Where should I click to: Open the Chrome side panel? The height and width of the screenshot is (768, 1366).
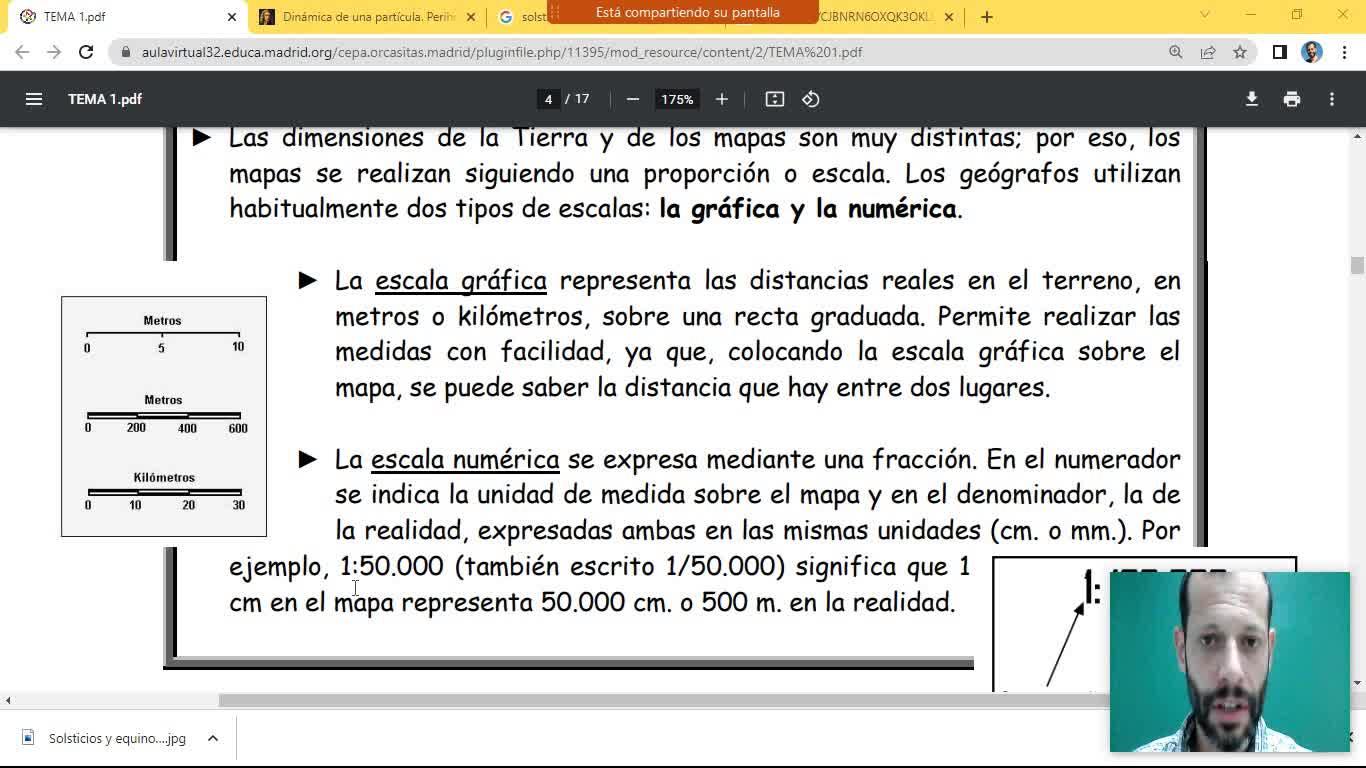point(1279,52)
